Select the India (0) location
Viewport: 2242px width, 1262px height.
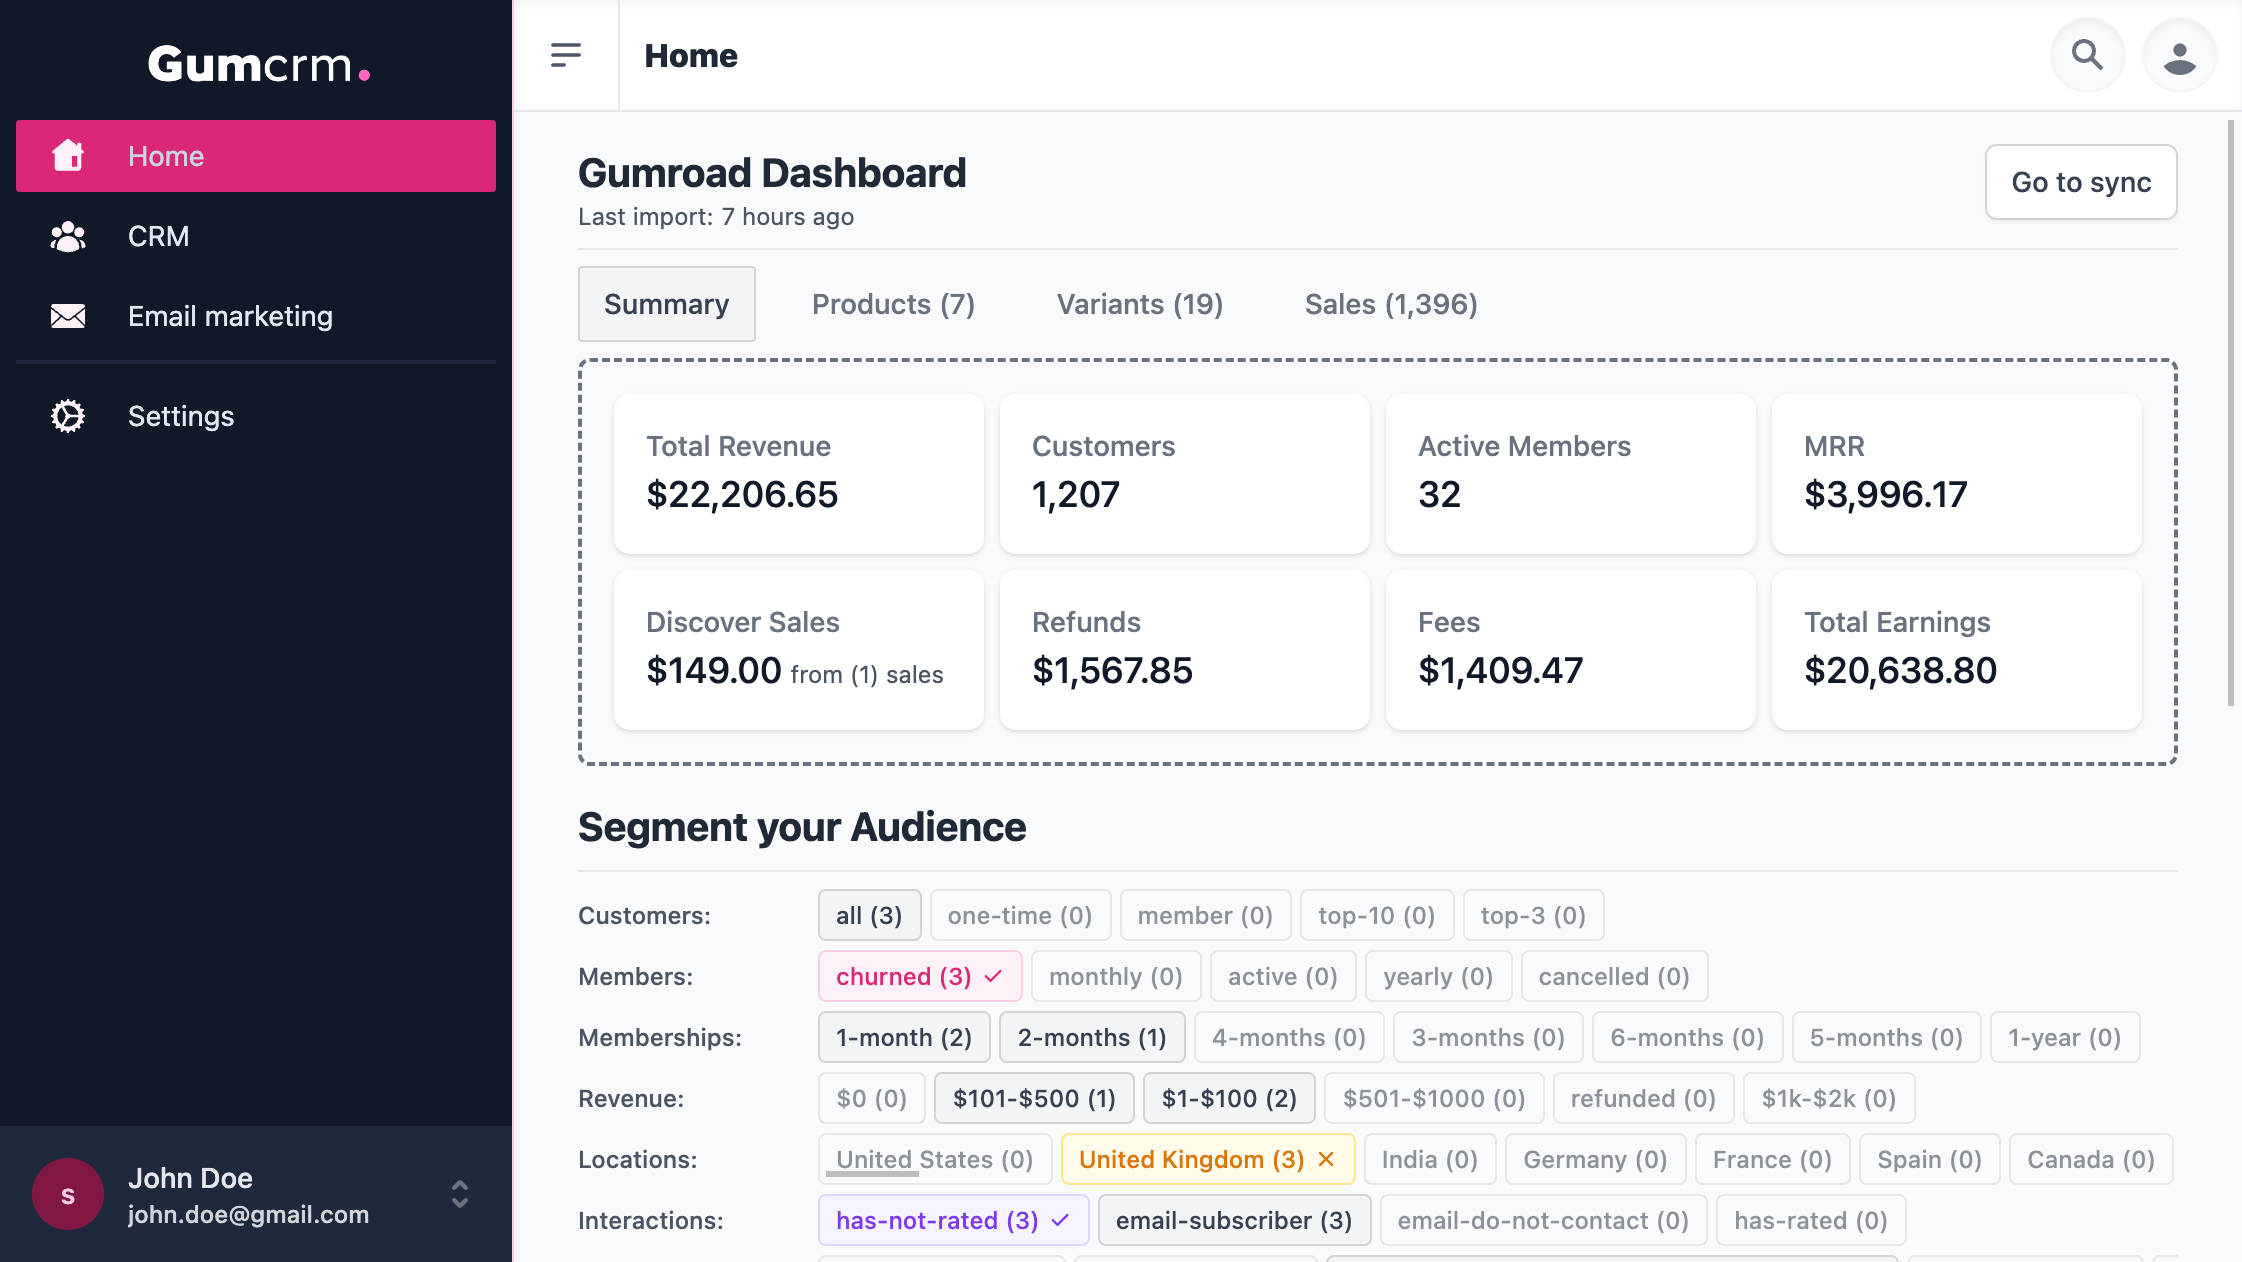[x=1430, y=1159]
